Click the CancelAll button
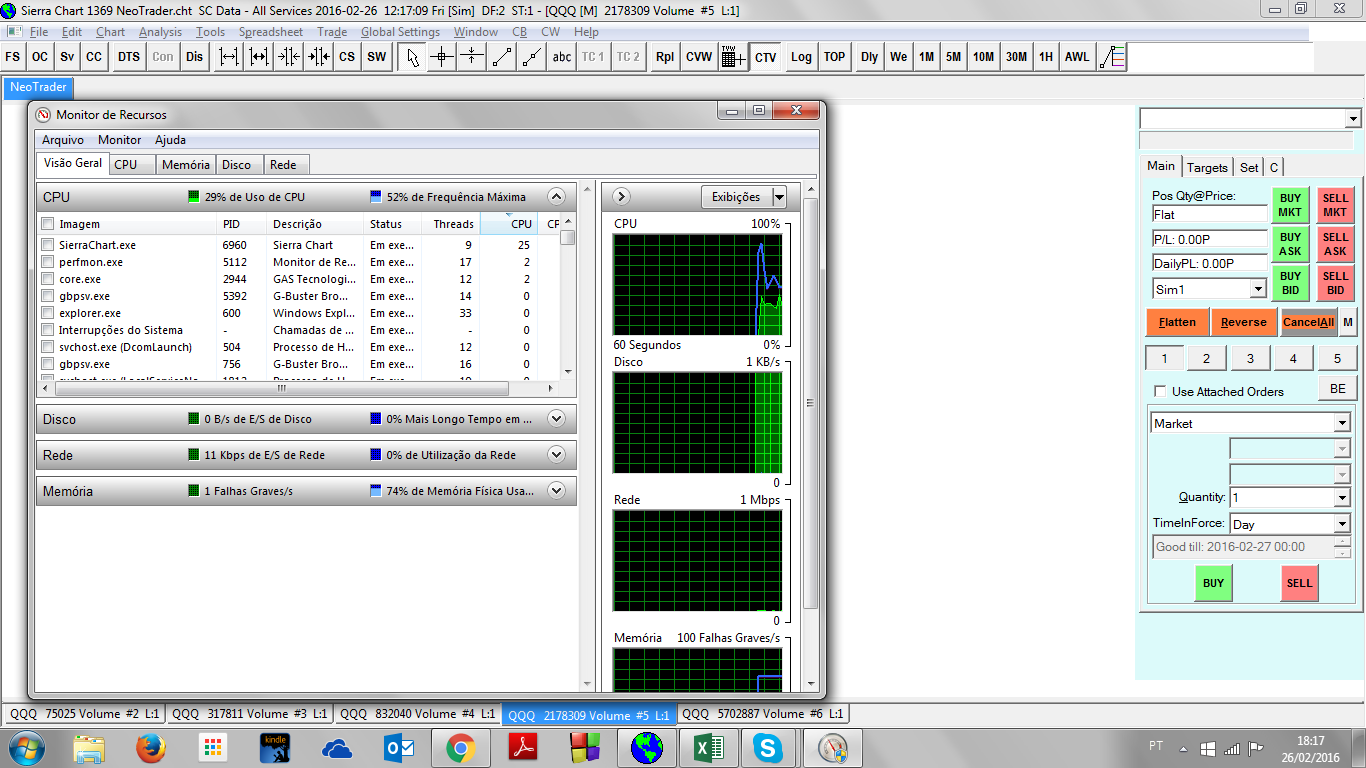Image resolution: width=1366 pixels, height=768 pixels. 1309,322
